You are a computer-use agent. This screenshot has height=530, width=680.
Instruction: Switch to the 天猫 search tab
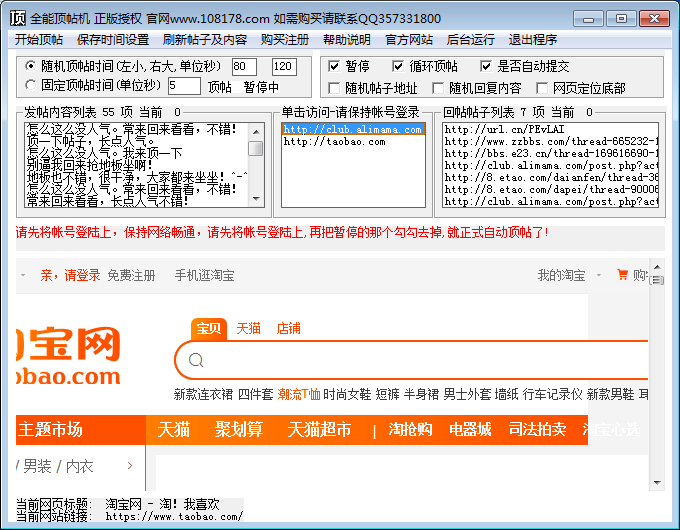[x=248, y=328]
